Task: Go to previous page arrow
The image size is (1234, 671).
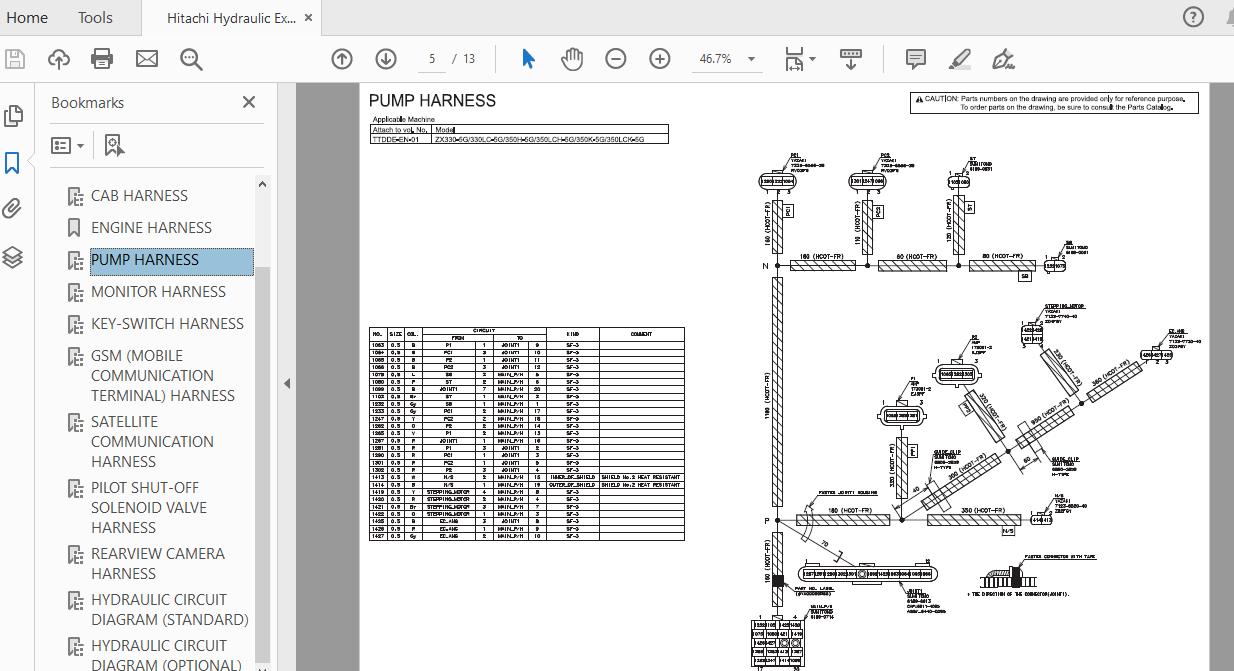Action: point(342,59)
